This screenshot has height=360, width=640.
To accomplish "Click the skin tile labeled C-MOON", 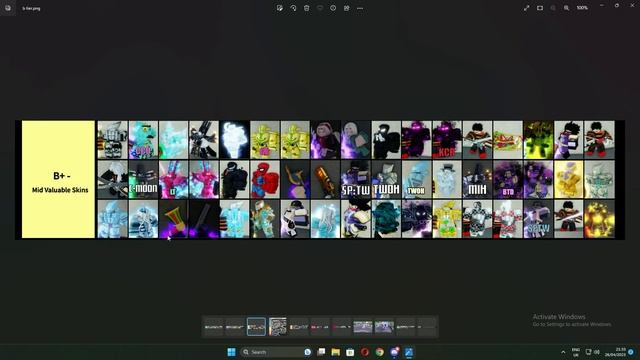I will 143,180.
